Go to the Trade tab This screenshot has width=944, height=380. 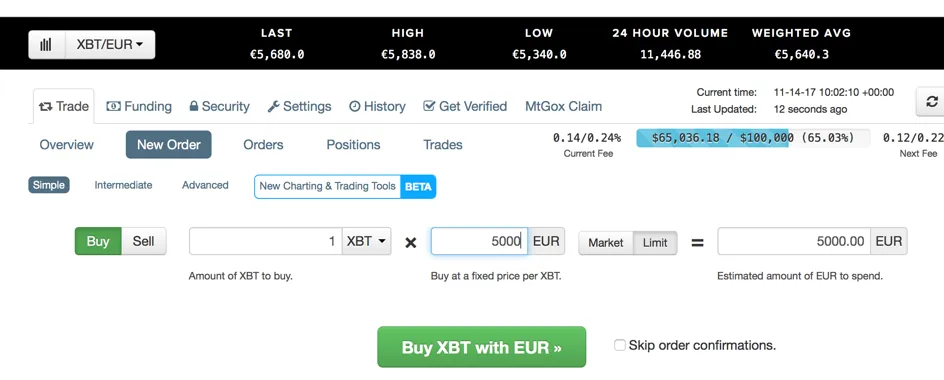(x=64, y=107)
